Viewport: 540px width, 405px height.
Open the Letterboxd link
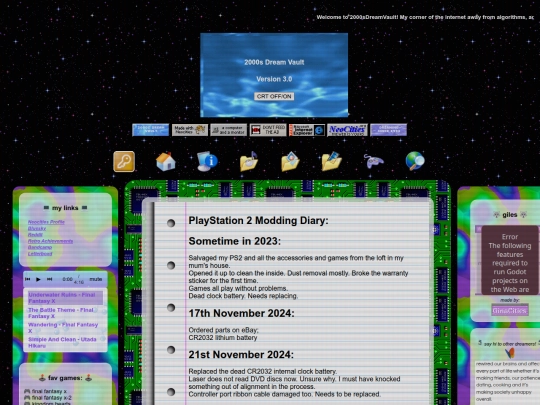coord(40,254)
